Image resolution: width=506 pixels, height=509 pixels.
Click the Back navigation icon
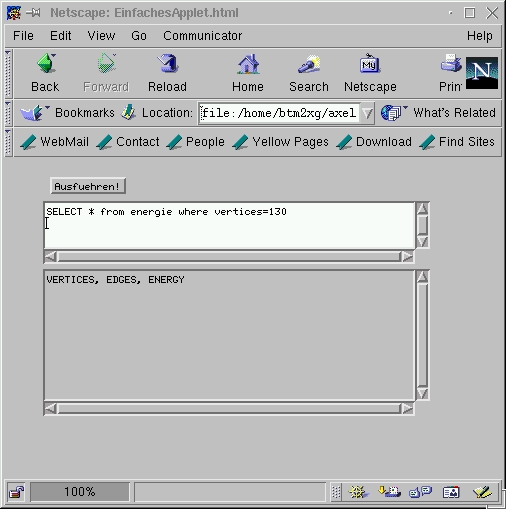point(46,63)
